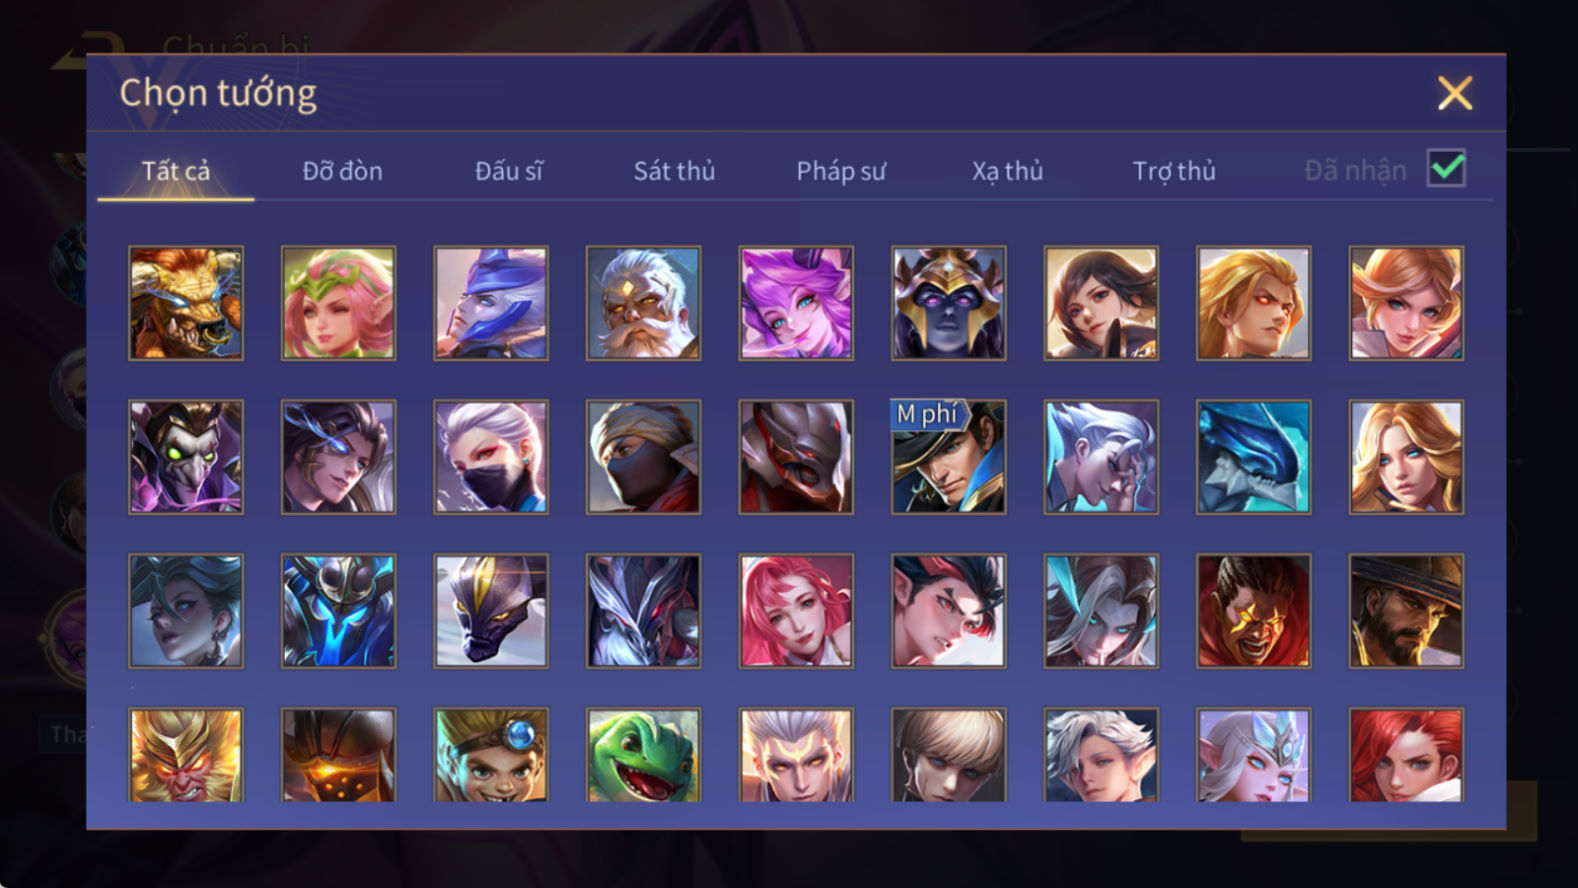Viewport: 1578px width, 888px height.
Task: Switch to the Đỡ đòn tab
Action: (343, 171)
